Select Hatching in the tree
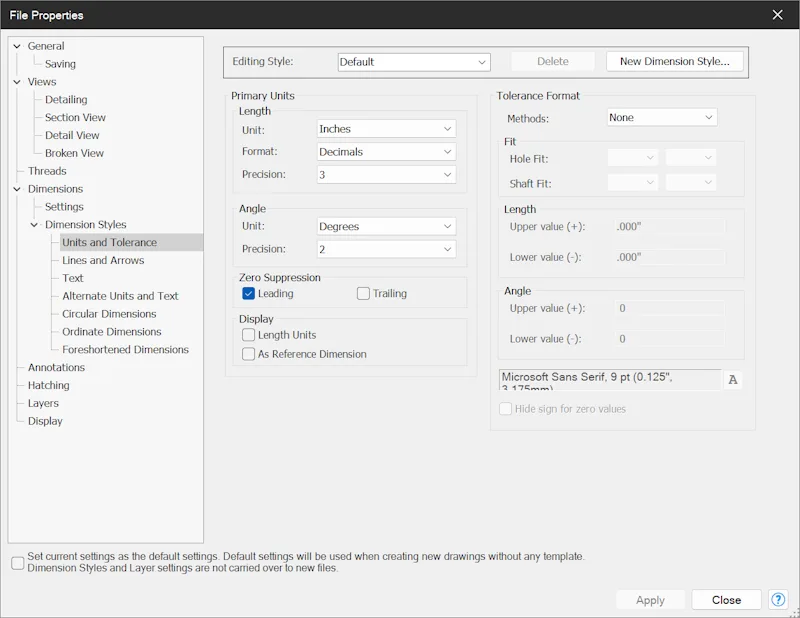The image size is (800, 618). [49, 385]
